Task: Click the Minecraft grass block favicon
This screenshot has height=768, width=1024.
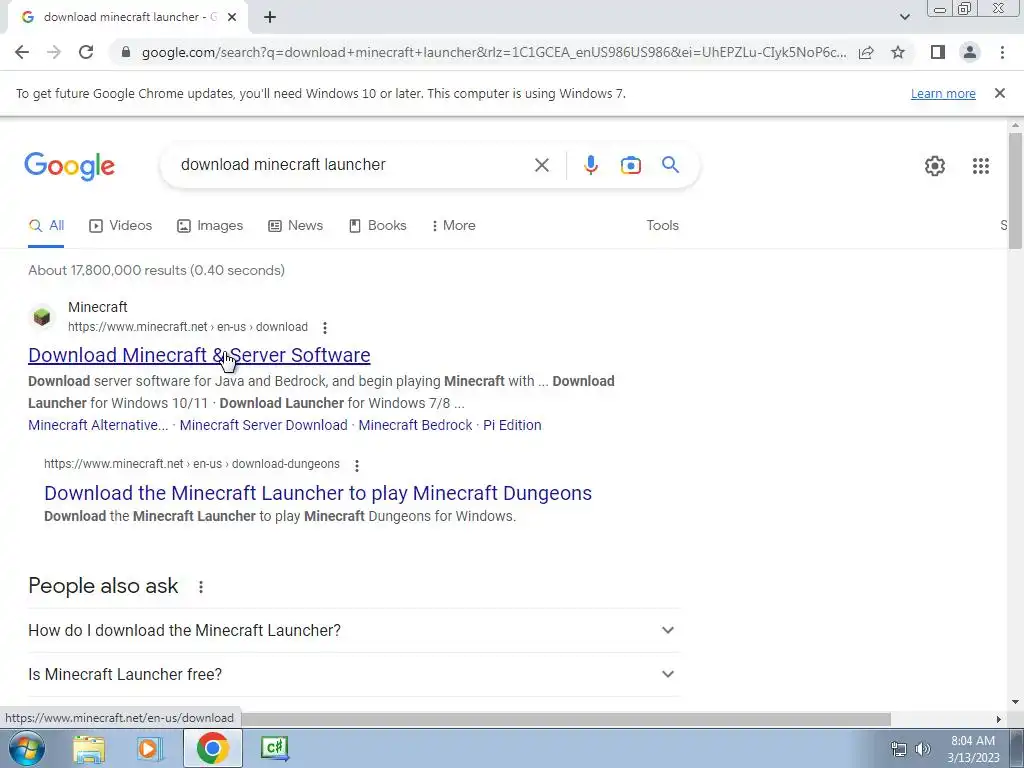Action: [x=42, y=317]
